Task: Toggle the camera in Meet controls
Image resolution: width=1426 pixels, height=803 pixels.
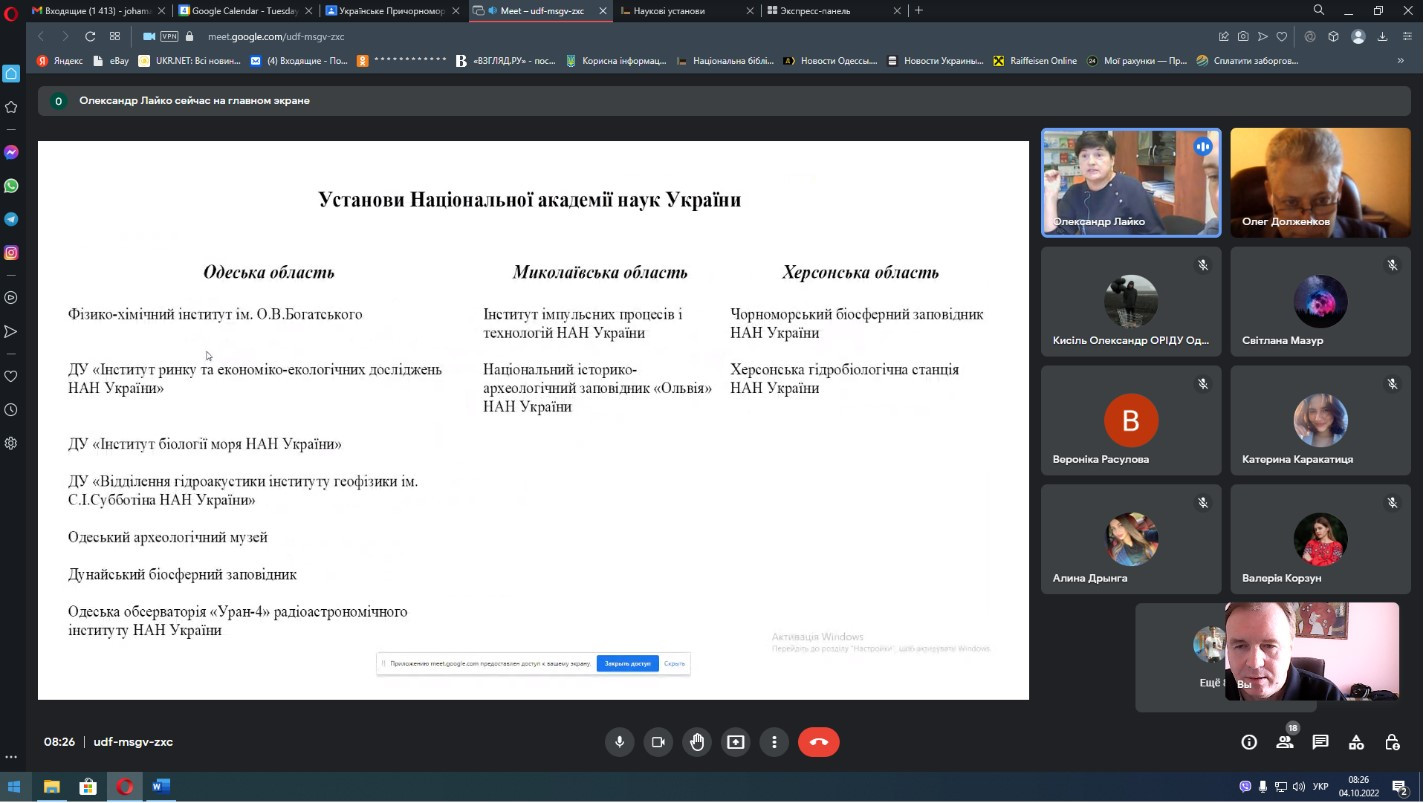Action: [658, 742]
